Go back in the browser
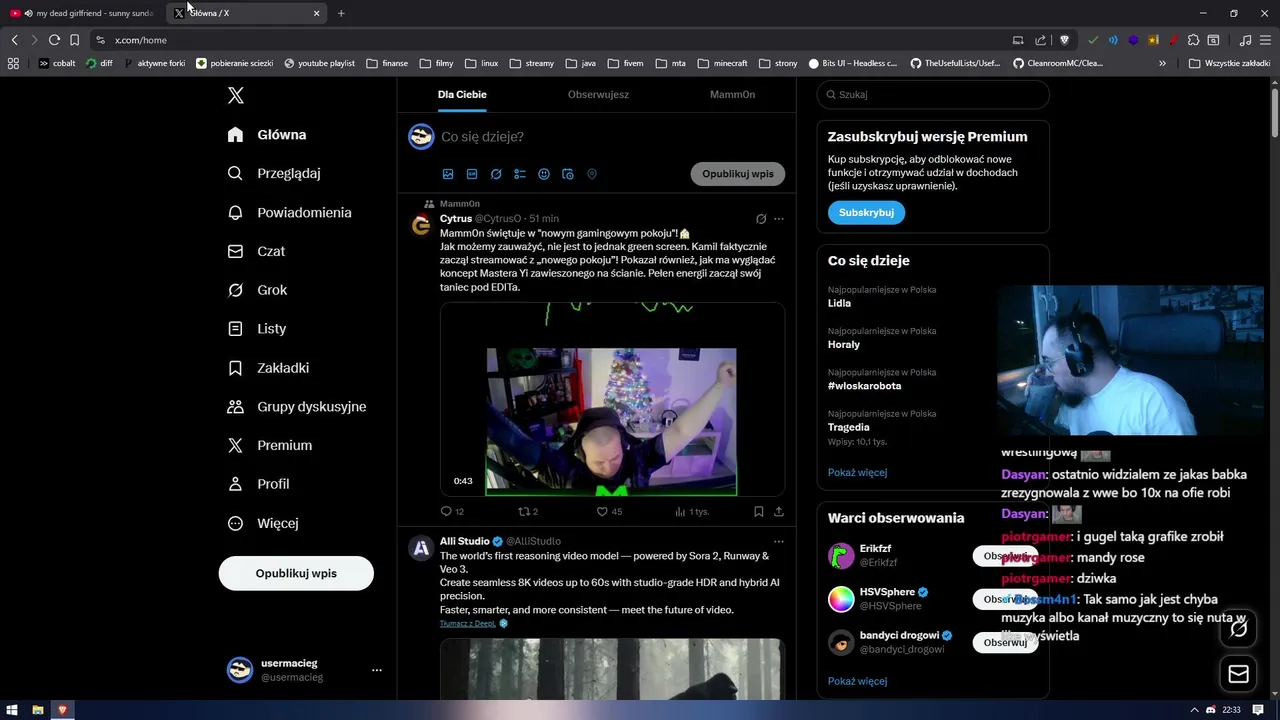1280x720 pixels. [x=14, y=40]
